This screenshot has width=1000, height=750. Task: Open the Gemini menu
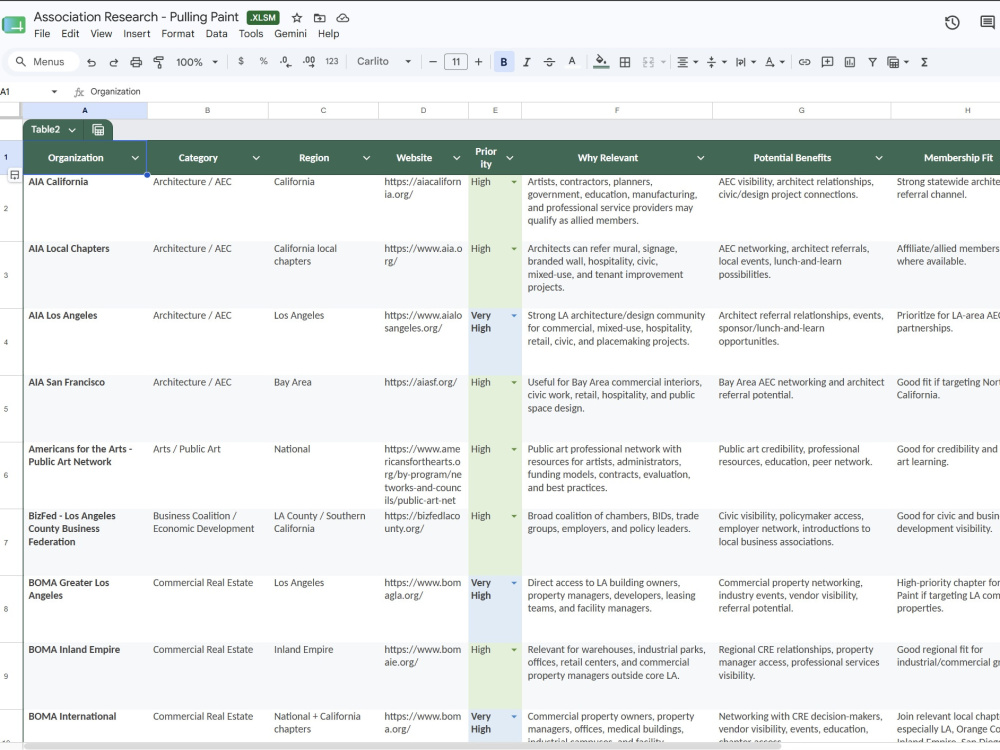pyautogui.click(x=290, y=34)
